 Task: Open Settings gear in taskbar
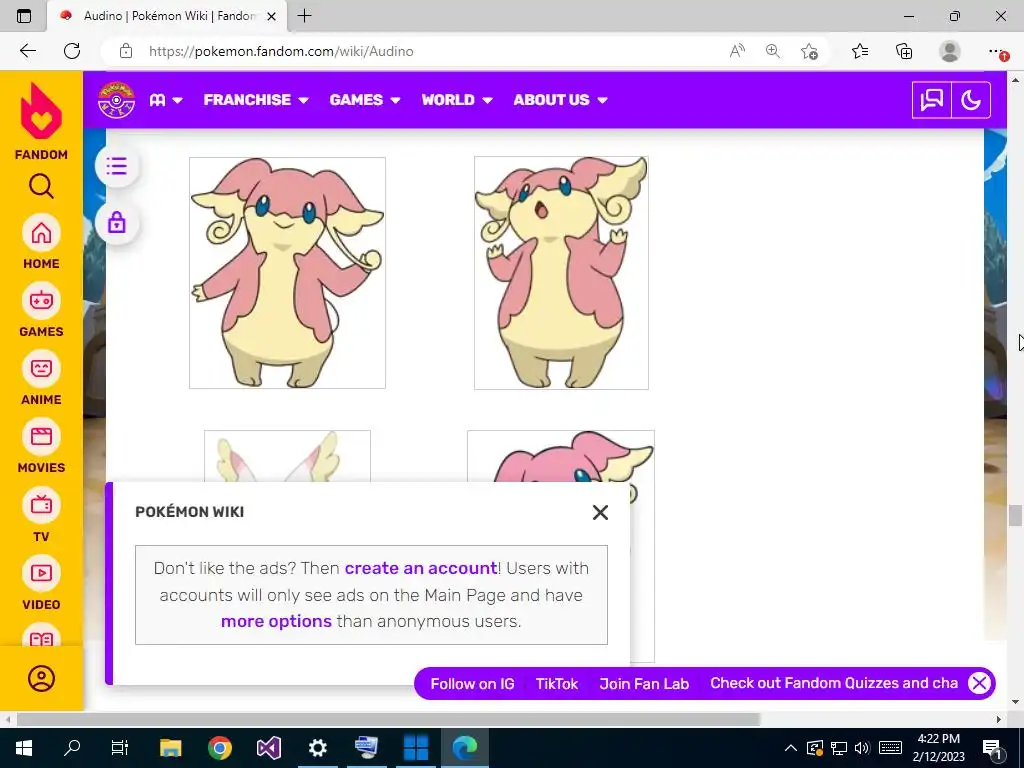click(317, 748)
